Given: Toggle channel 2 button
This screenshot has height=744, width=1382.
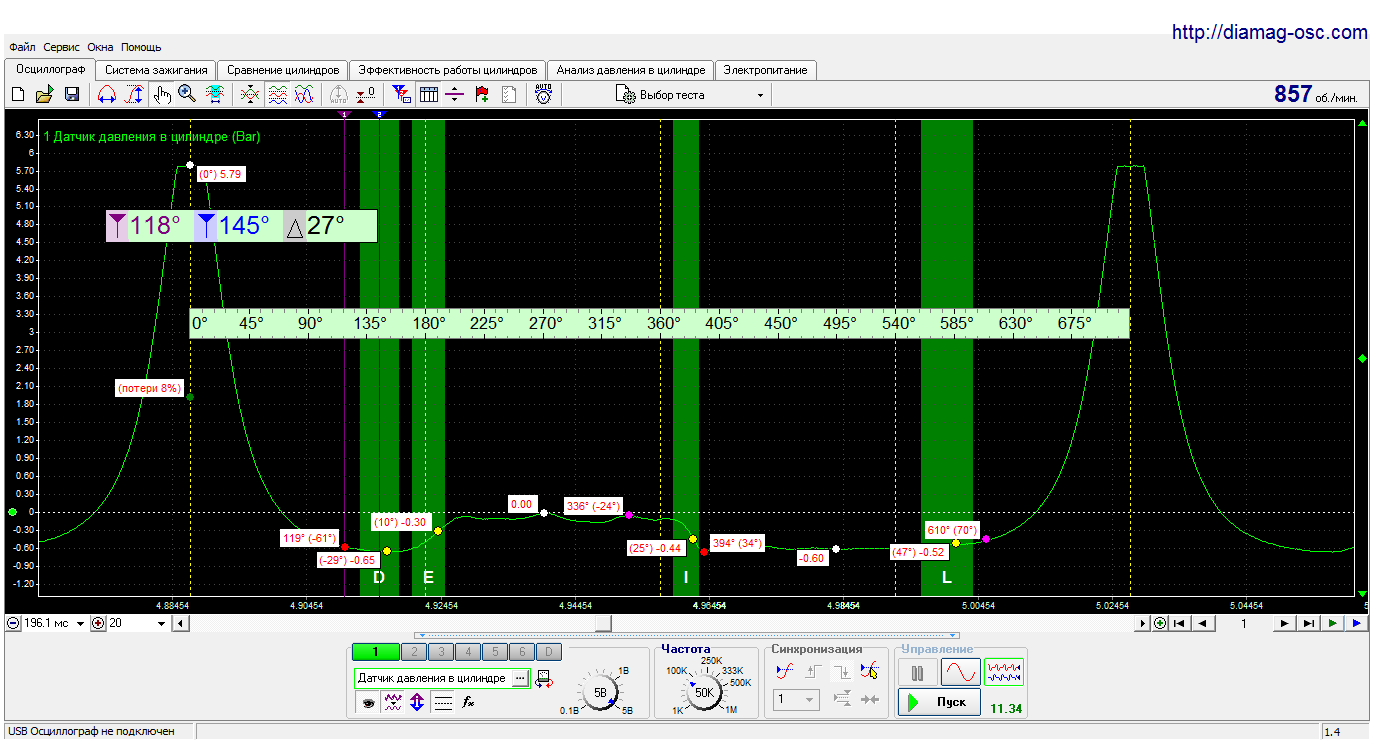Looking at the screenshot, I should (414, 652).
